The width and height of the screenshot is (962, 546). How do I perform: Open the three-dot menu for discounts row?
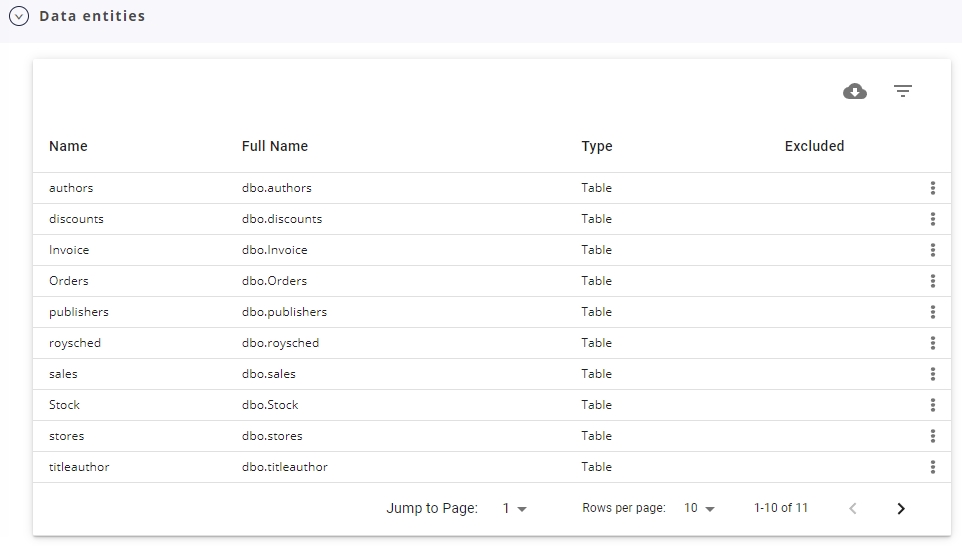pyautogui.click(x=933, y=219)
